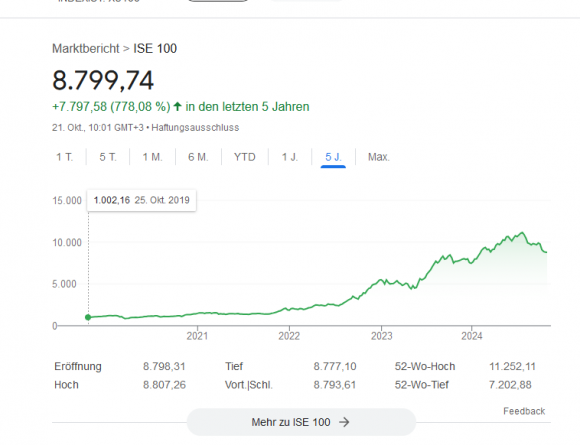The image size is (580, 445).
Task: Select the 1 T. time range tab
Action: (x=65, y=157)
